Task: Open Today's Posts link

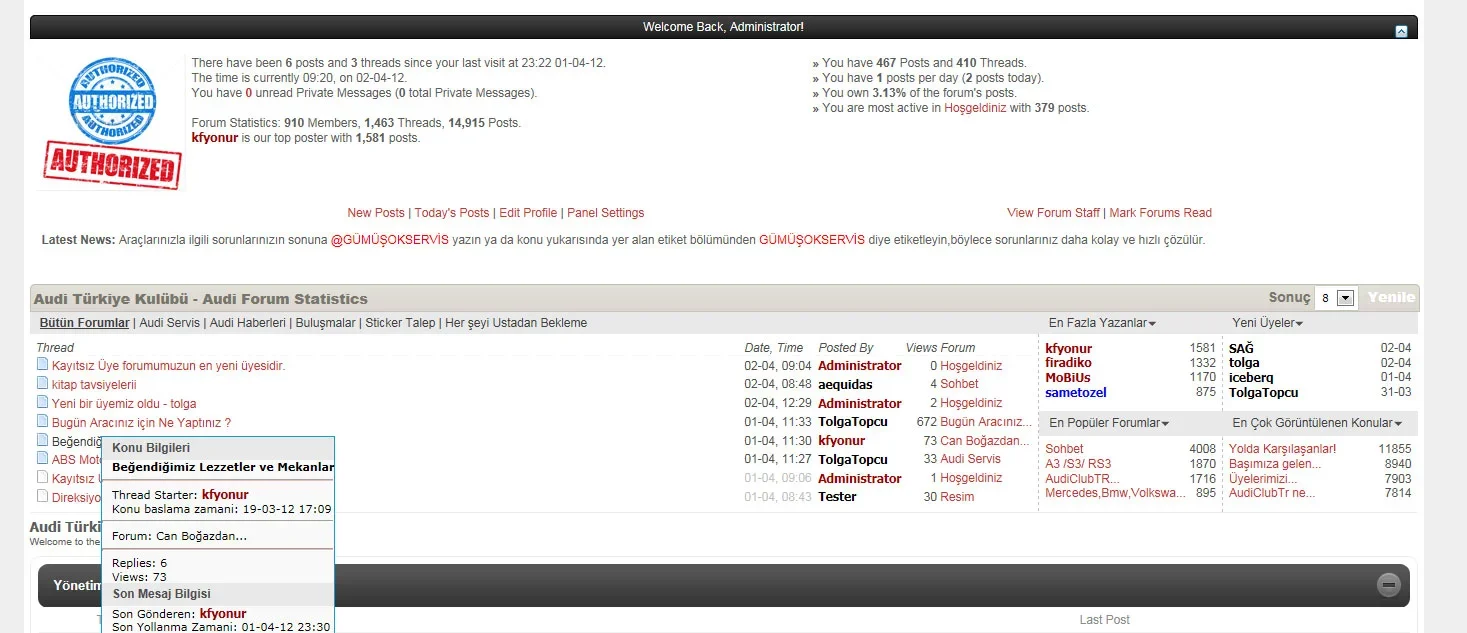Action: [x=452, y=213]
